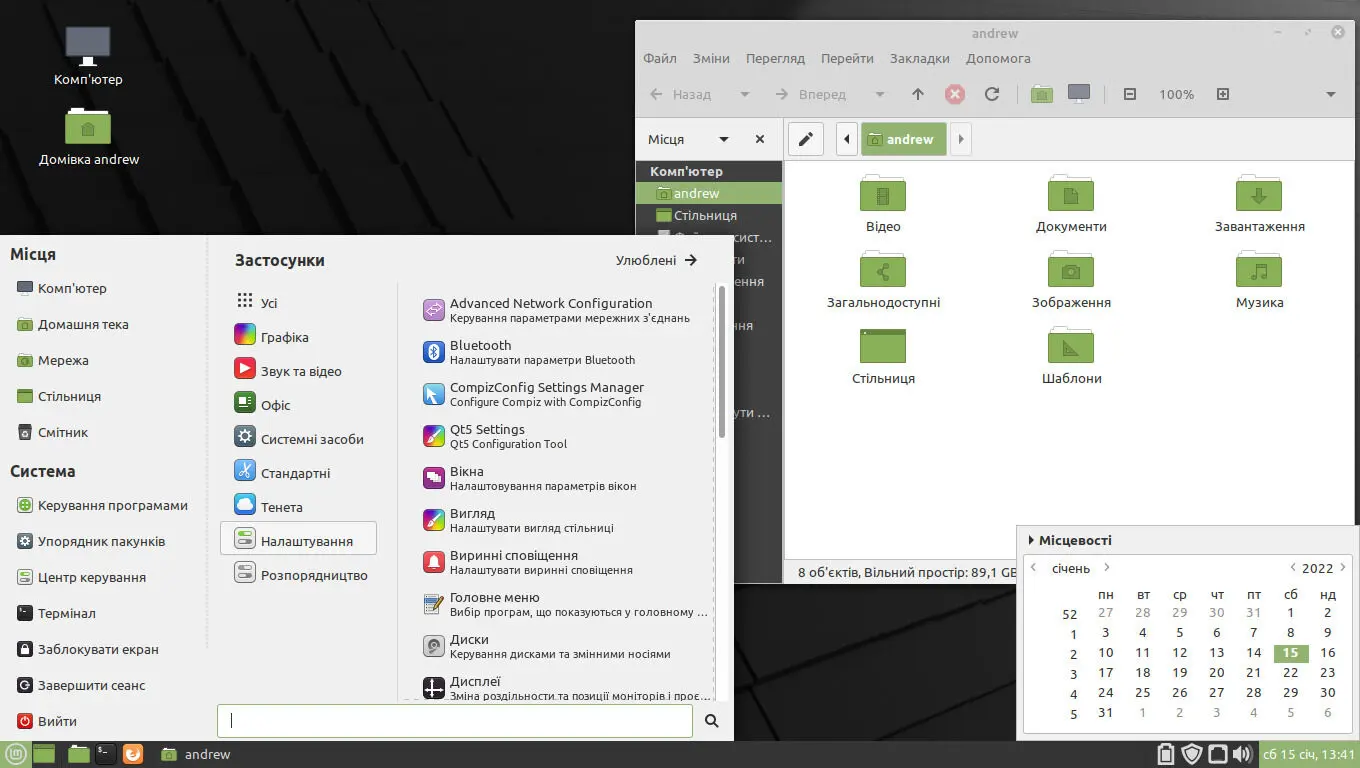
Task: Go up to parent folder arrow
Action: (918, 94)
